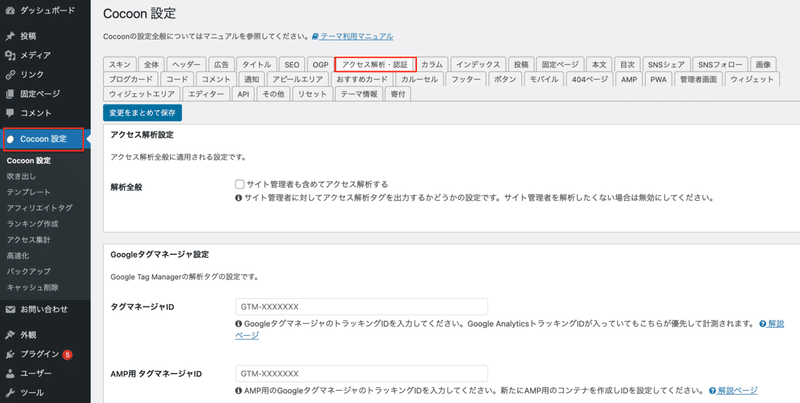Click the person icon beside ユーザー
Image resolution: width=800 pixels, height=403 pixels.
tap(10, 373)
